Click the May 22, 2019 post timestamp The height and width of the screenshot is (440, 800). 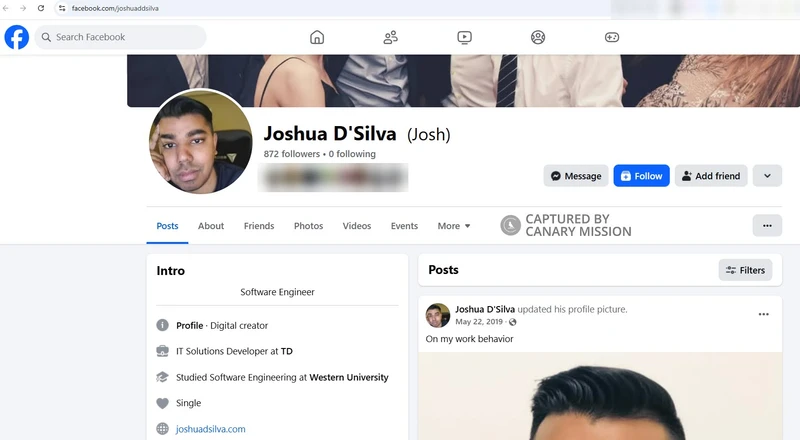[x=479, y=322]
